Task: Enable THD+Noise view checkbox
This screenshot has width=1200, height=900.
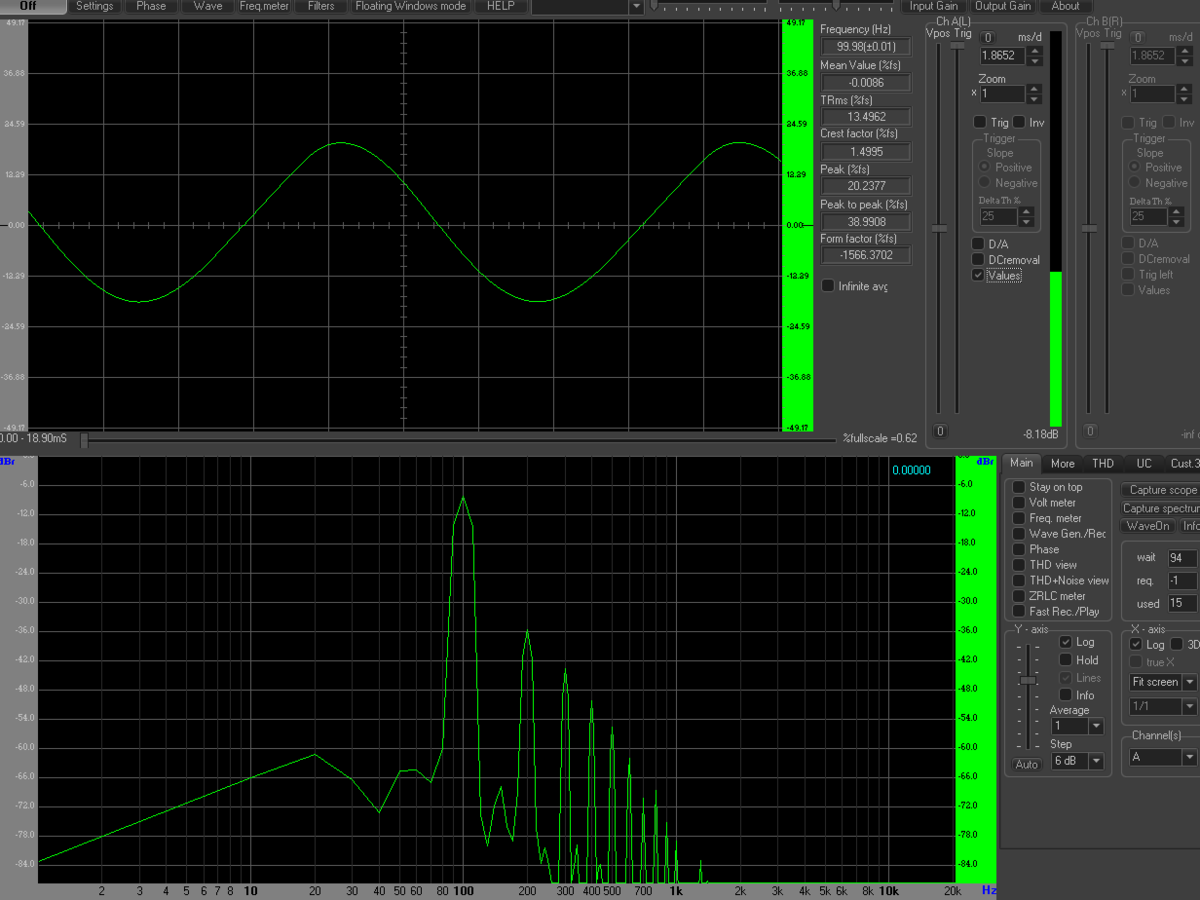Action: tap(1019, 580)
